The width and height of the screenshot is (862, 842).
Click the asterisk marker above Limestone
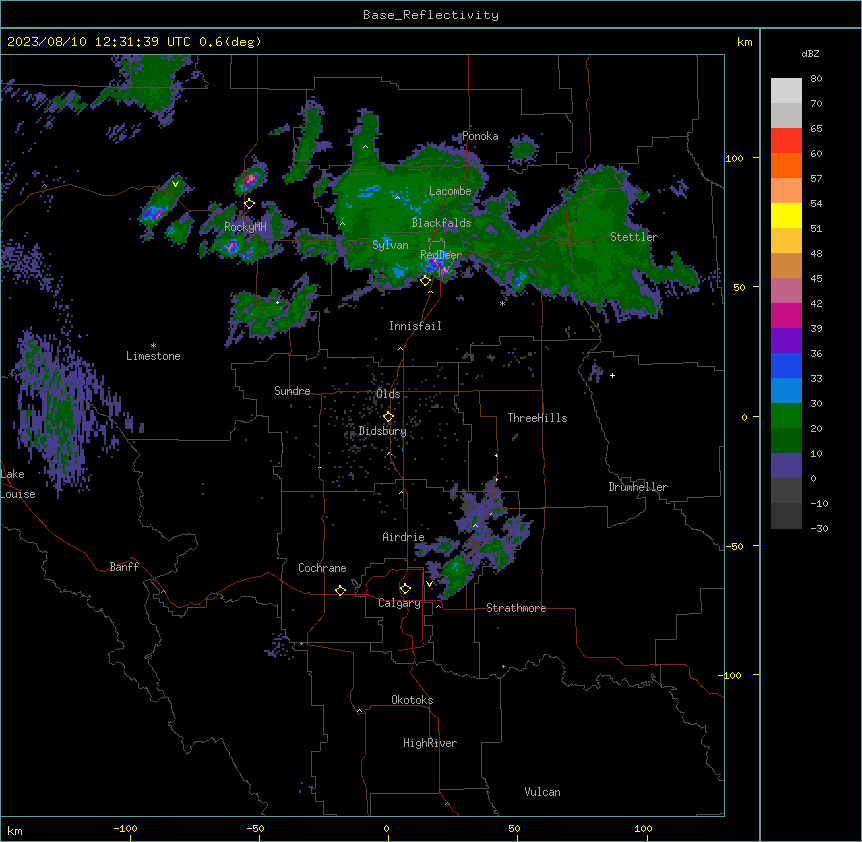[x=153, y=346]
